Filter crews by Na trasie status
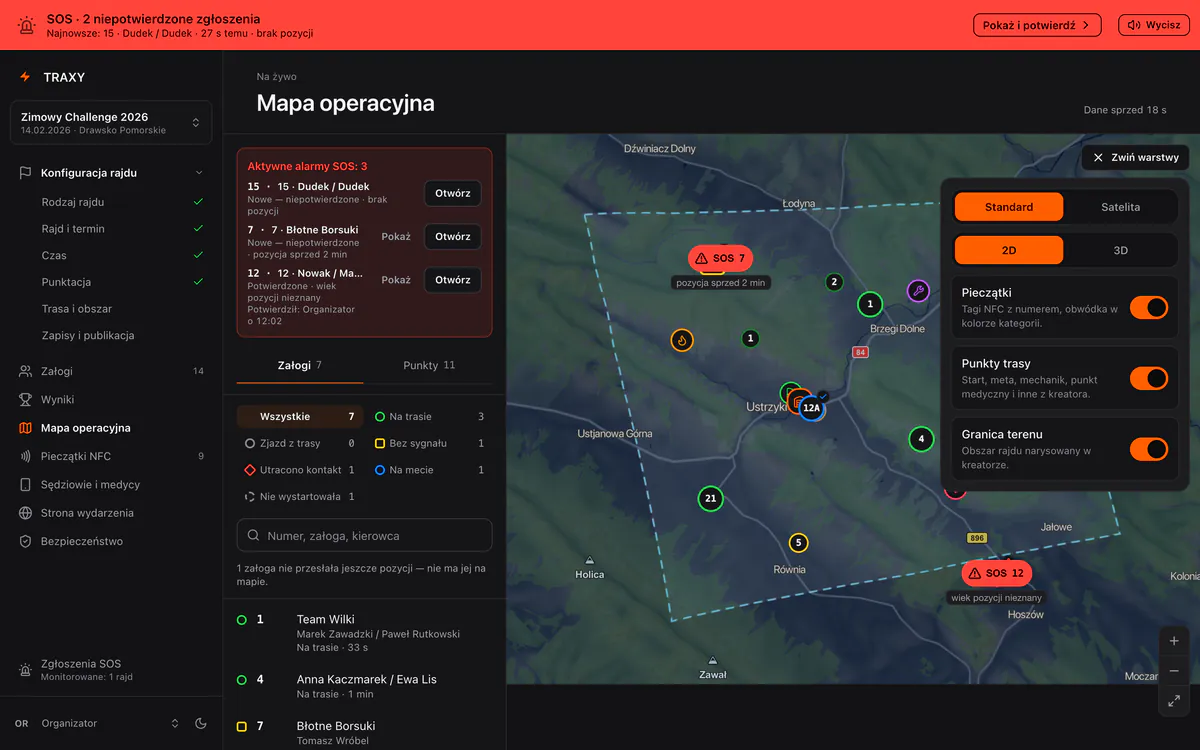Viewport: 1200px width, 750px height. pos(429,417)
